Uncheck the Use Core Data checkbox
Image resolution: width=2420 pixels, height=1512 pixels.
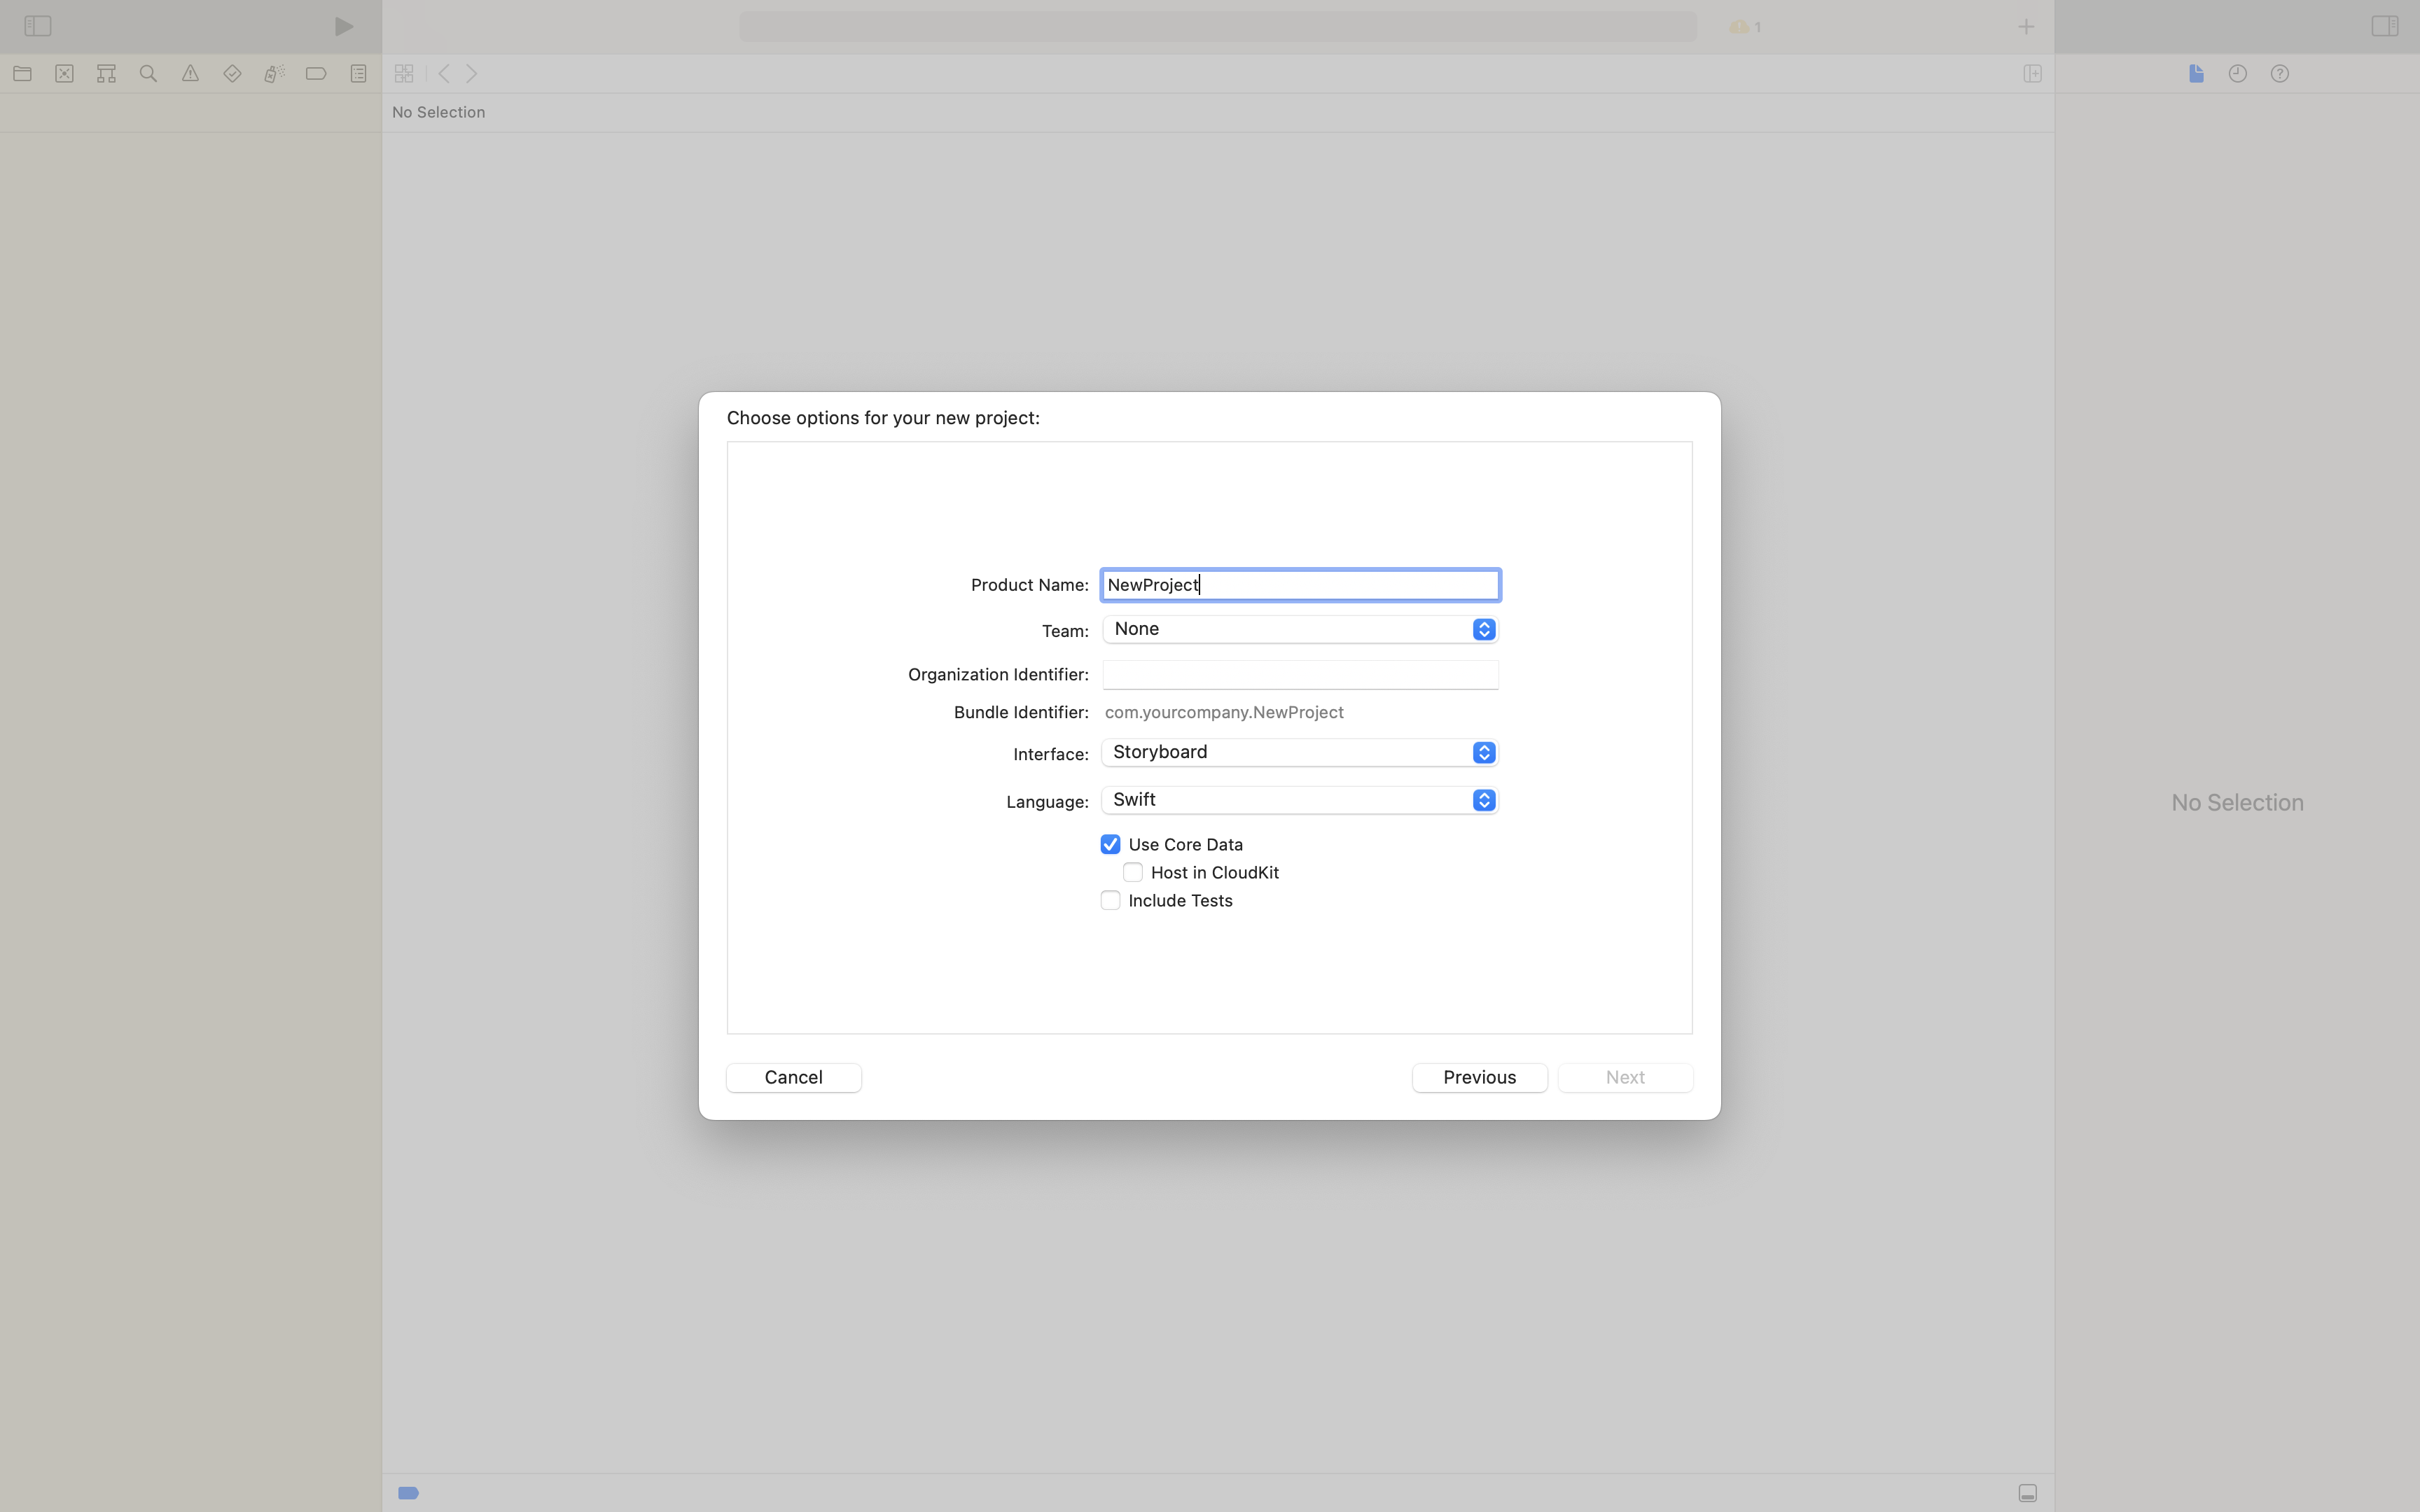[x=1110, y=845]
